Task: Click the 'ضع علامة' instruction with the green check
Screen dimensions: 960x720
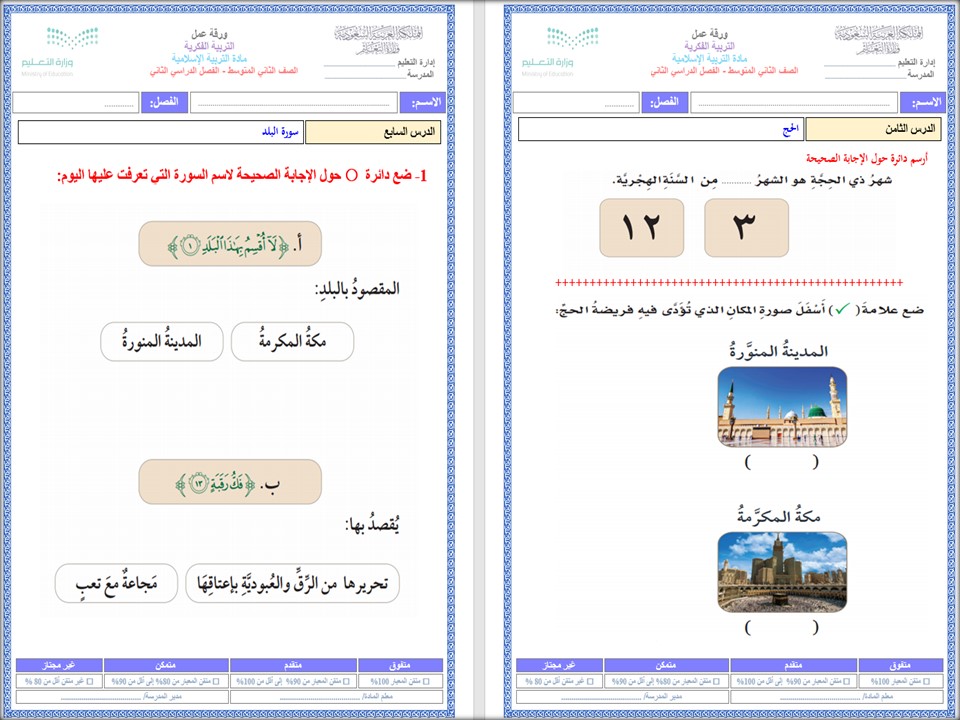Action: (740, 310)
